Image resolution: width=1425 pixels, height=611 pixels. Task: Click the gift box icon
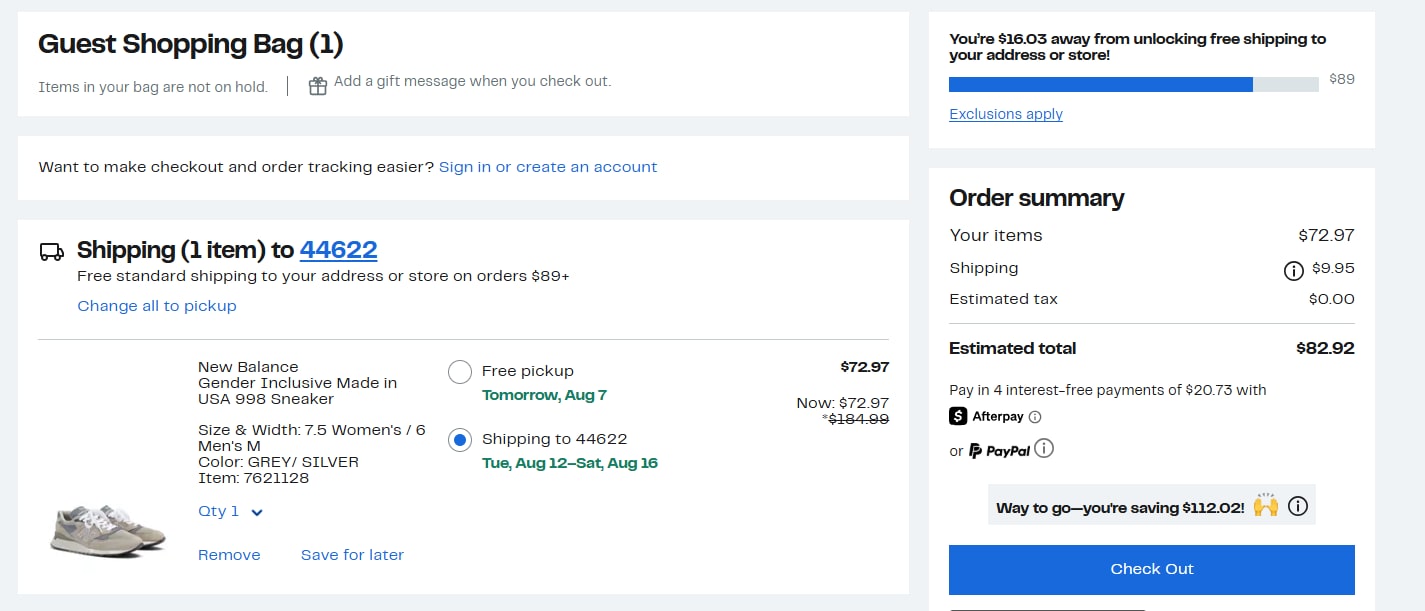coord(318,86)
